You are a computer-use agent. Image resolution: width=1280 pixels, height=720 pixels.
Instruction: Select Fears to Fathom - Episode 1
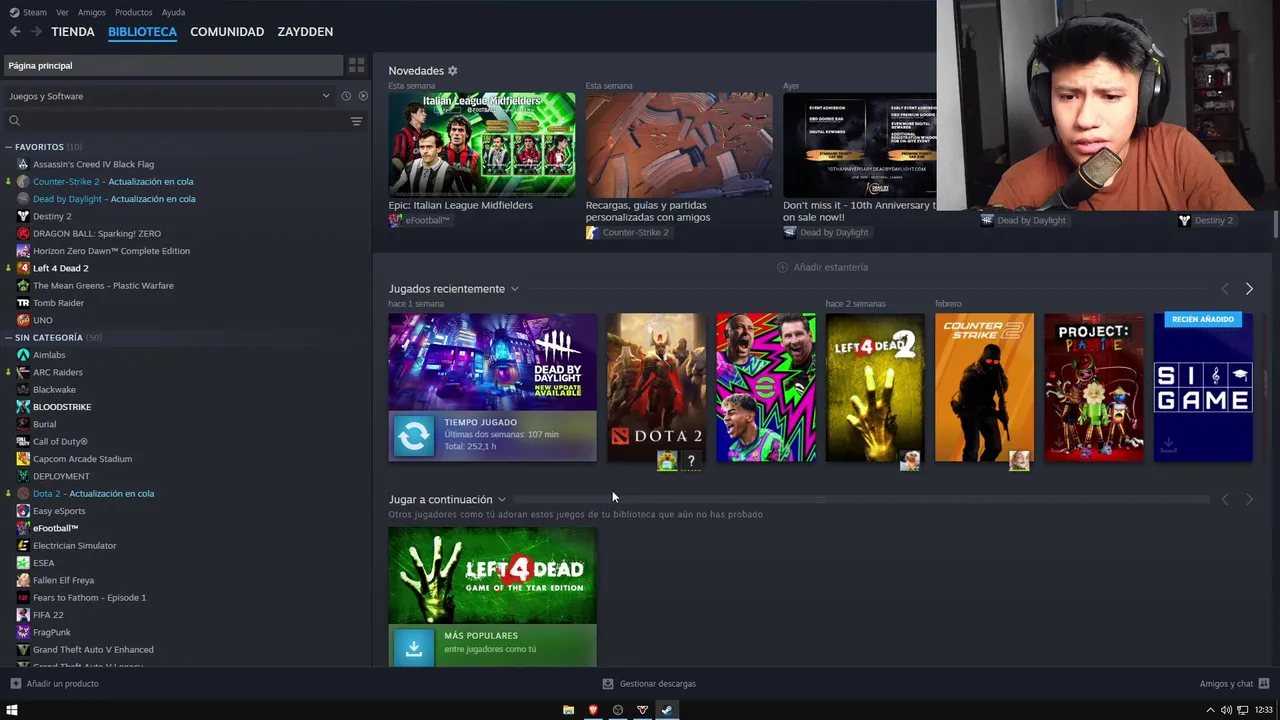[x=89, y=598]
